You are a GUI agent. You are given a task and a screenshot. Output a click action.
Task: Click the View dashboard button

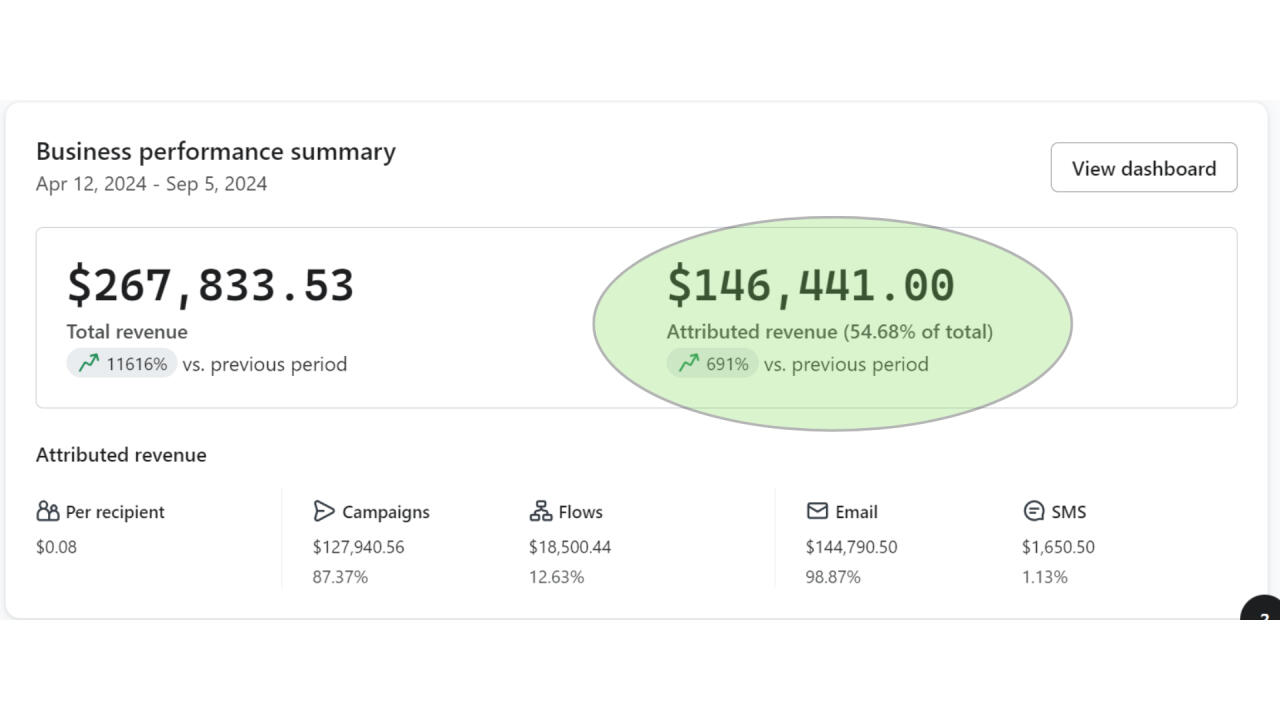point(1143,168)
